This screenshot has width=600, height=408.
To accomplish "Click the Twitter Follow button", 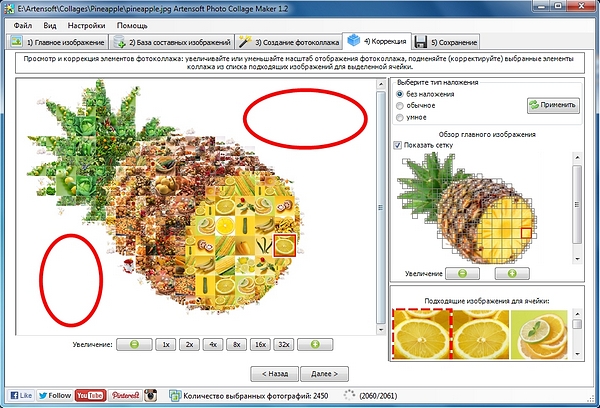I will pyautogui.click(x=55, y=395).
